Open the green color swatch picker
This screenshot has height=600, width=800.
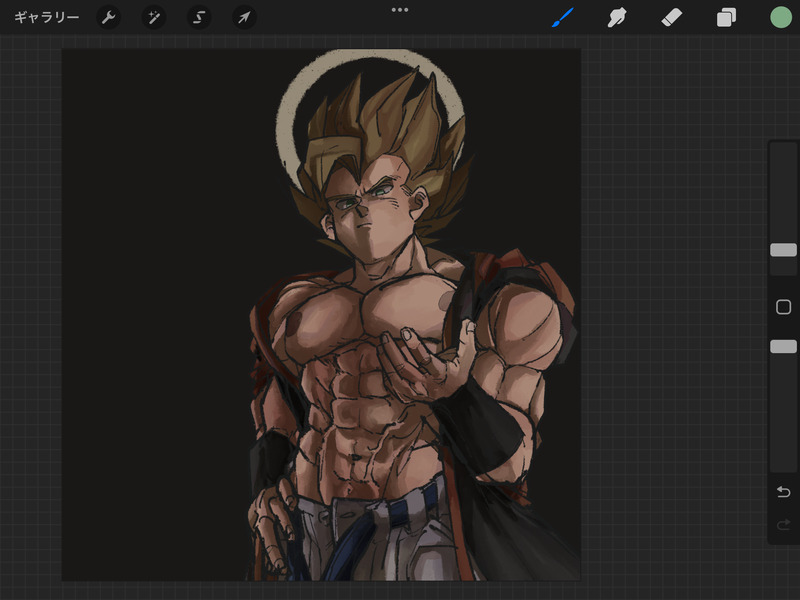tap(781, 17)
